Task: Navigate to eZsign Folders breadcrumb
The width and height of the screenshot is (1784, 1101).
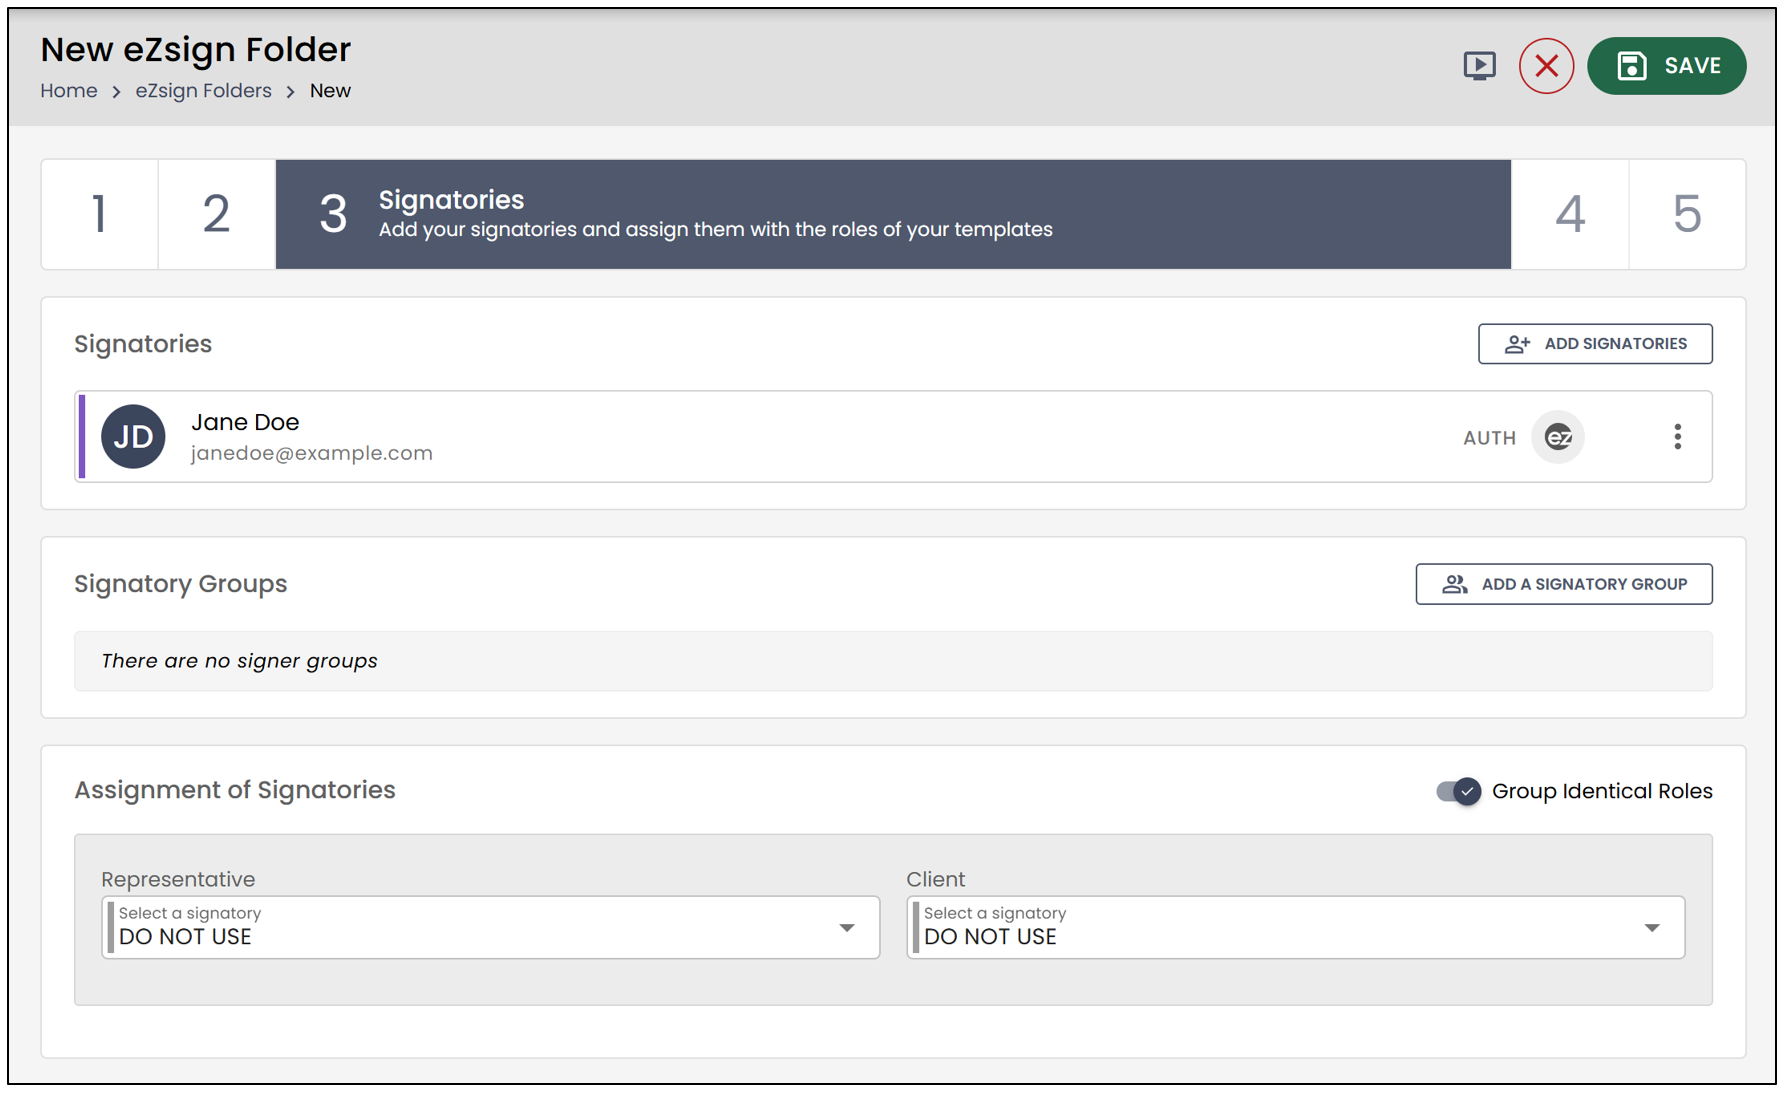Action: tap(203, 91)
